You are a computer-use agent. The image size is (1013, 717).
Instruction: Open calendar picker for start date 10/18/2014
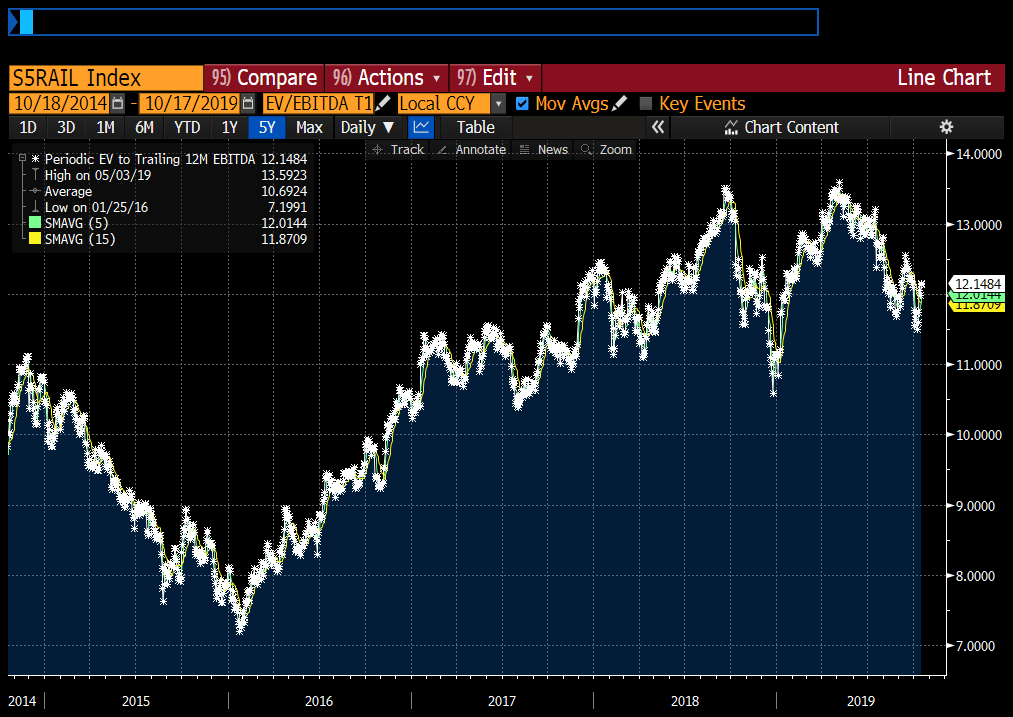pos(118,103)
